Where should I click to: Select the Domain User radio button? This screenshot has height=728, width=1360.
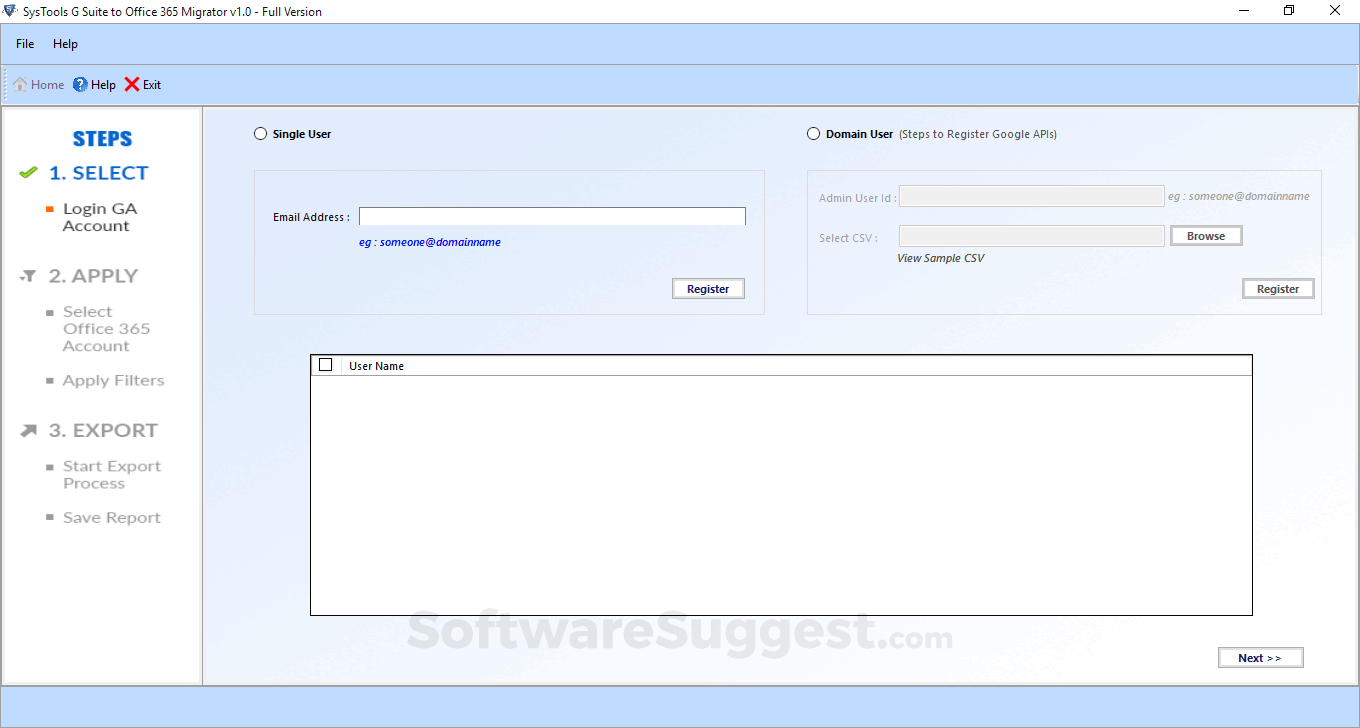coord(813,134)
